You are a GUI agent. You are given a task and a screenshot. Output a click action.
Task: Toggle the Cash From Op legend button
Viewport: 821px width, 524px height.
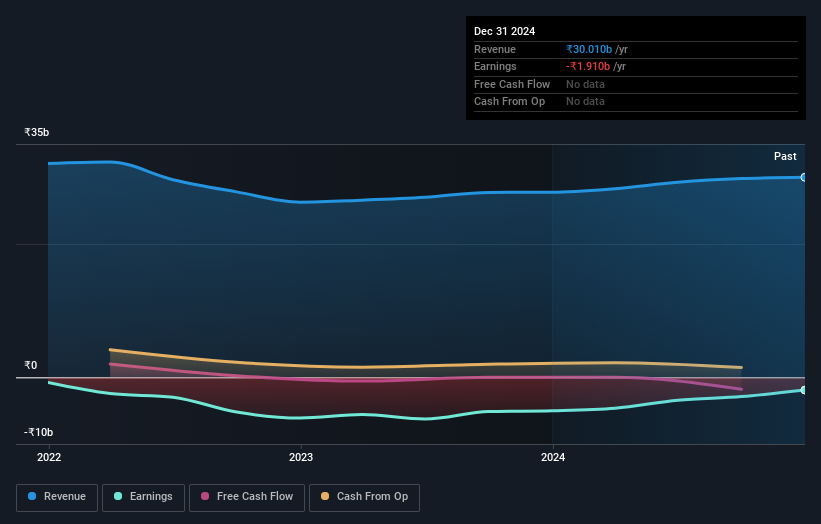point(364,497)
